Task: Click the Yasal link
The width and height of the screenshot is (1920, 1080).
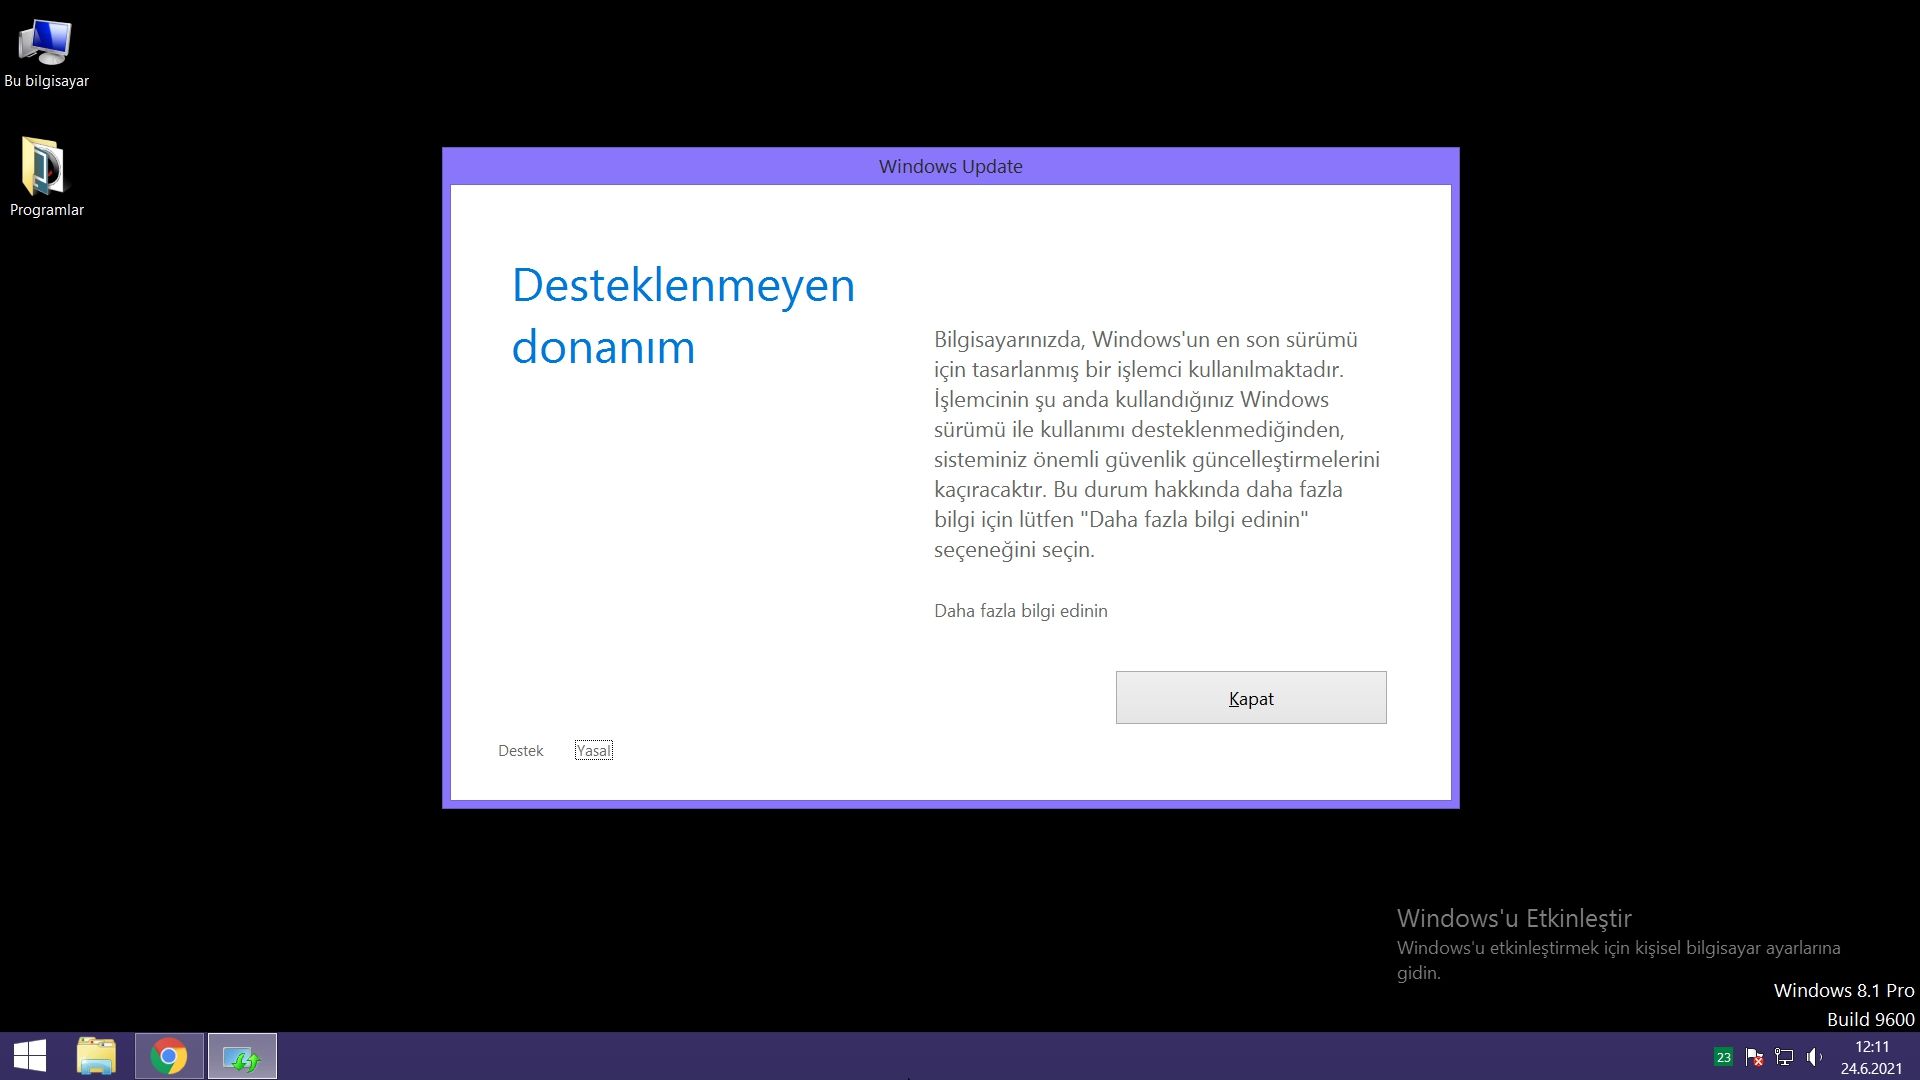Action: [x=593, y=751]
